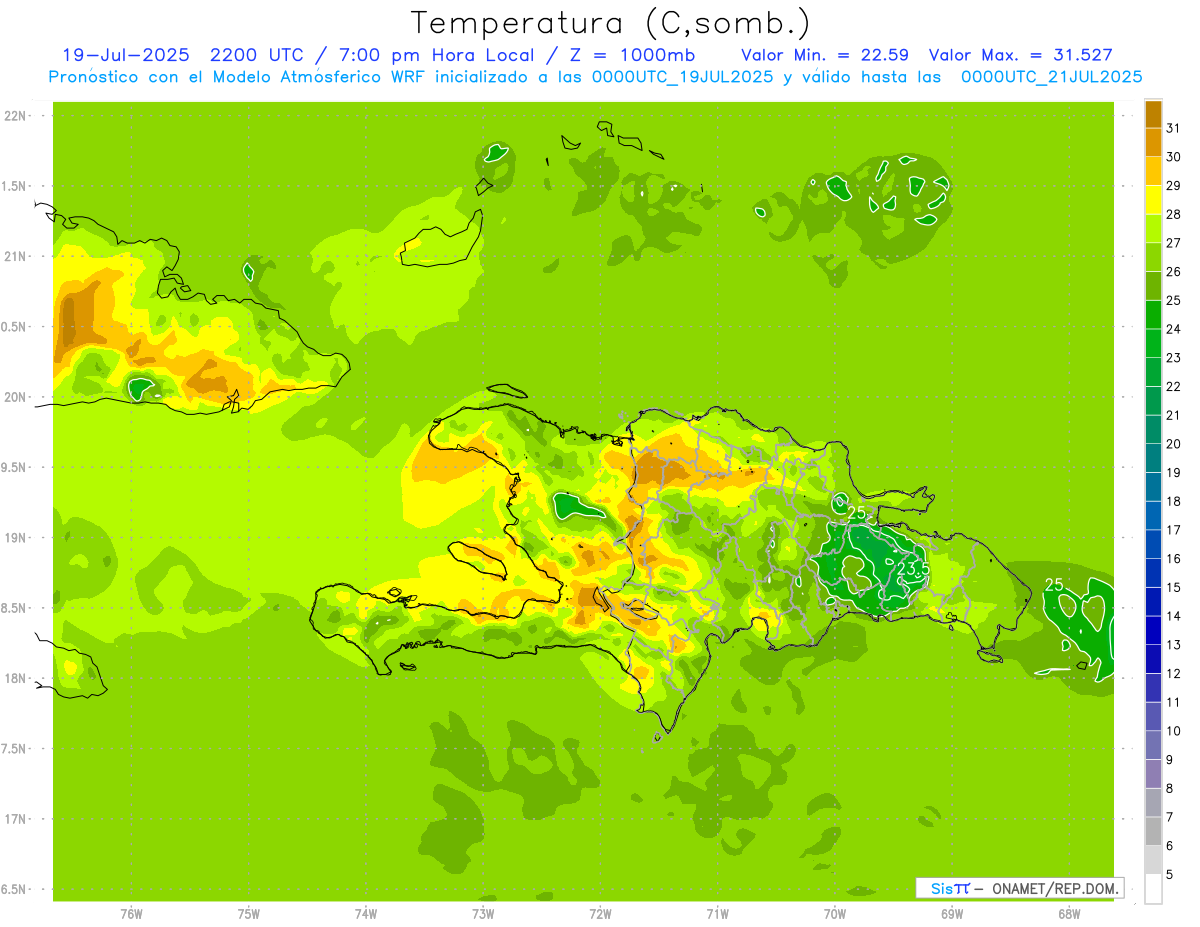This screenshot has width=1200, height=927.
Task: Click the '73W' longitude axis label
Action: point(483,914)
